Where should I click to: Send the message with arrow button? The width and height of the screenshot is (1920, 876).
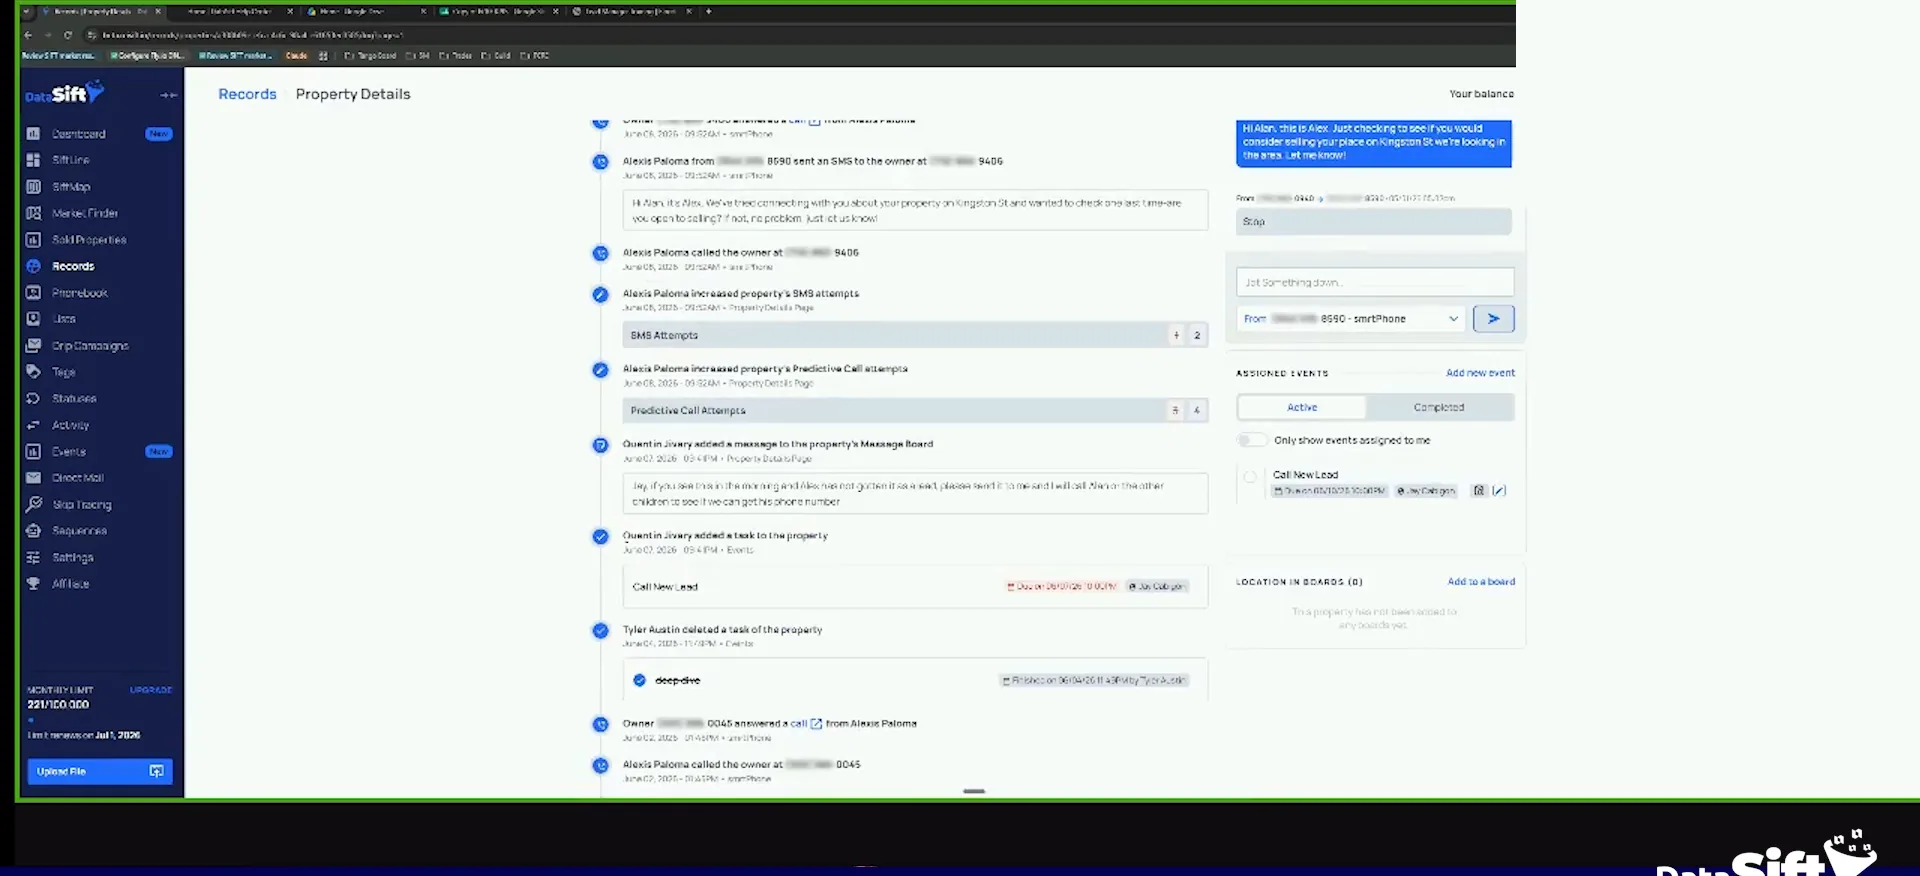[x=1493, y=319]
